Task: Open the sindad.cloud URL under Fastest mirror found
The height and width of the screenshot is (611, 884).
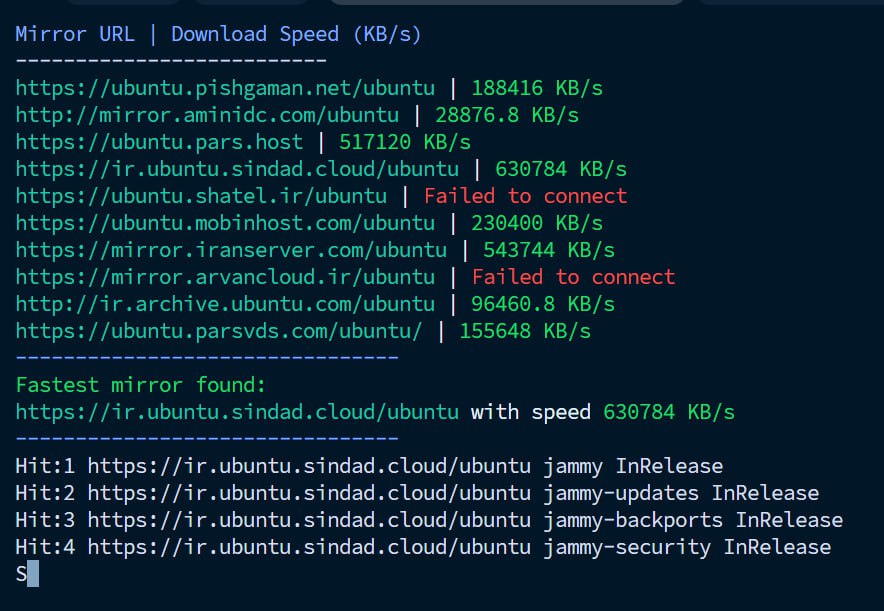Action: (x=237, y=412)
